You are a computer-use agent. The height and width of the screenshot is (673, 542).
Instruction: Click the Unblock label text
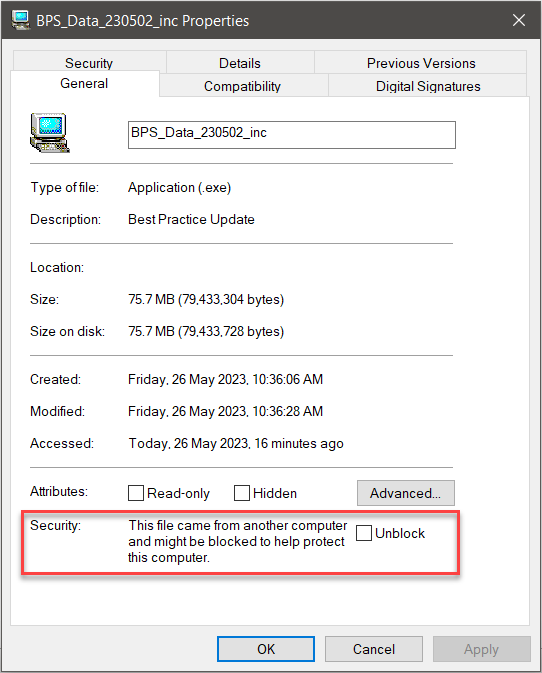click(x=400, y=533)
